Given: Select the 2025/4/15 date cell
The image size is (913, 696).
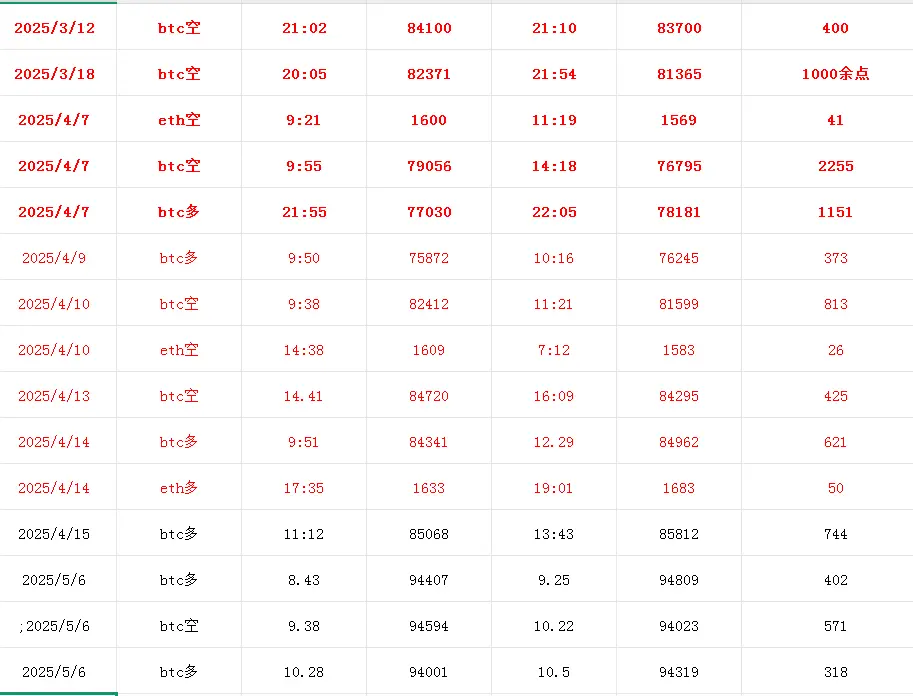Looking at the screenshot, I should coord(58,534).
